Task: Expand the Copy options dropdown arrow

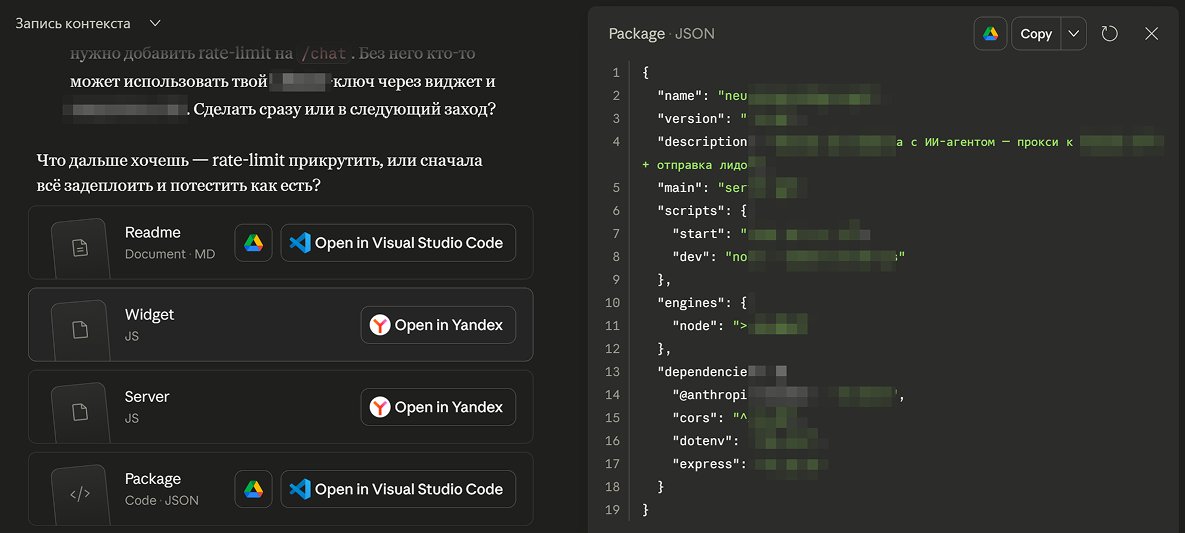Action: point(1074,34)
